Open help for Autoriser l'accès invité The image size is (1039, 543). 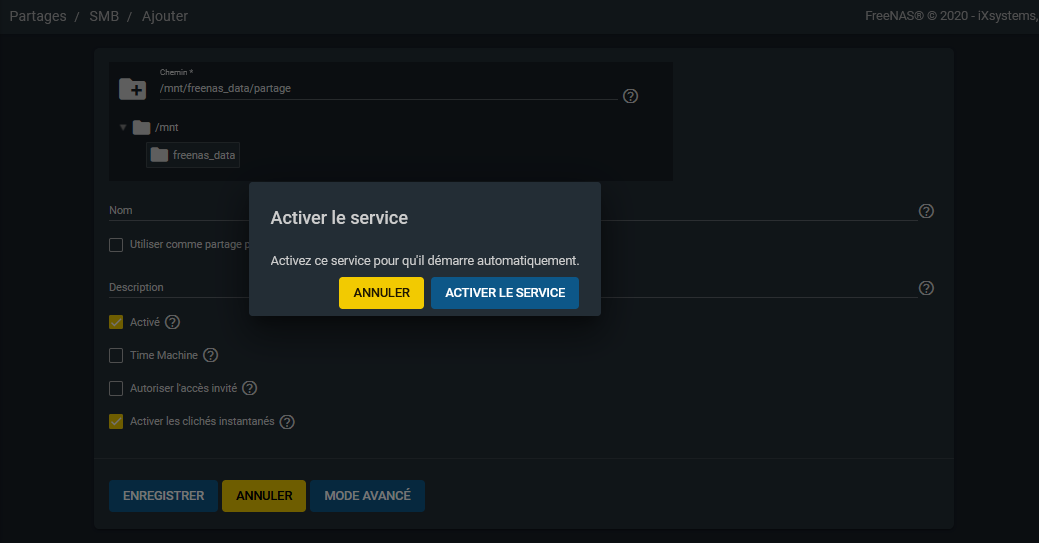(250, 388)
